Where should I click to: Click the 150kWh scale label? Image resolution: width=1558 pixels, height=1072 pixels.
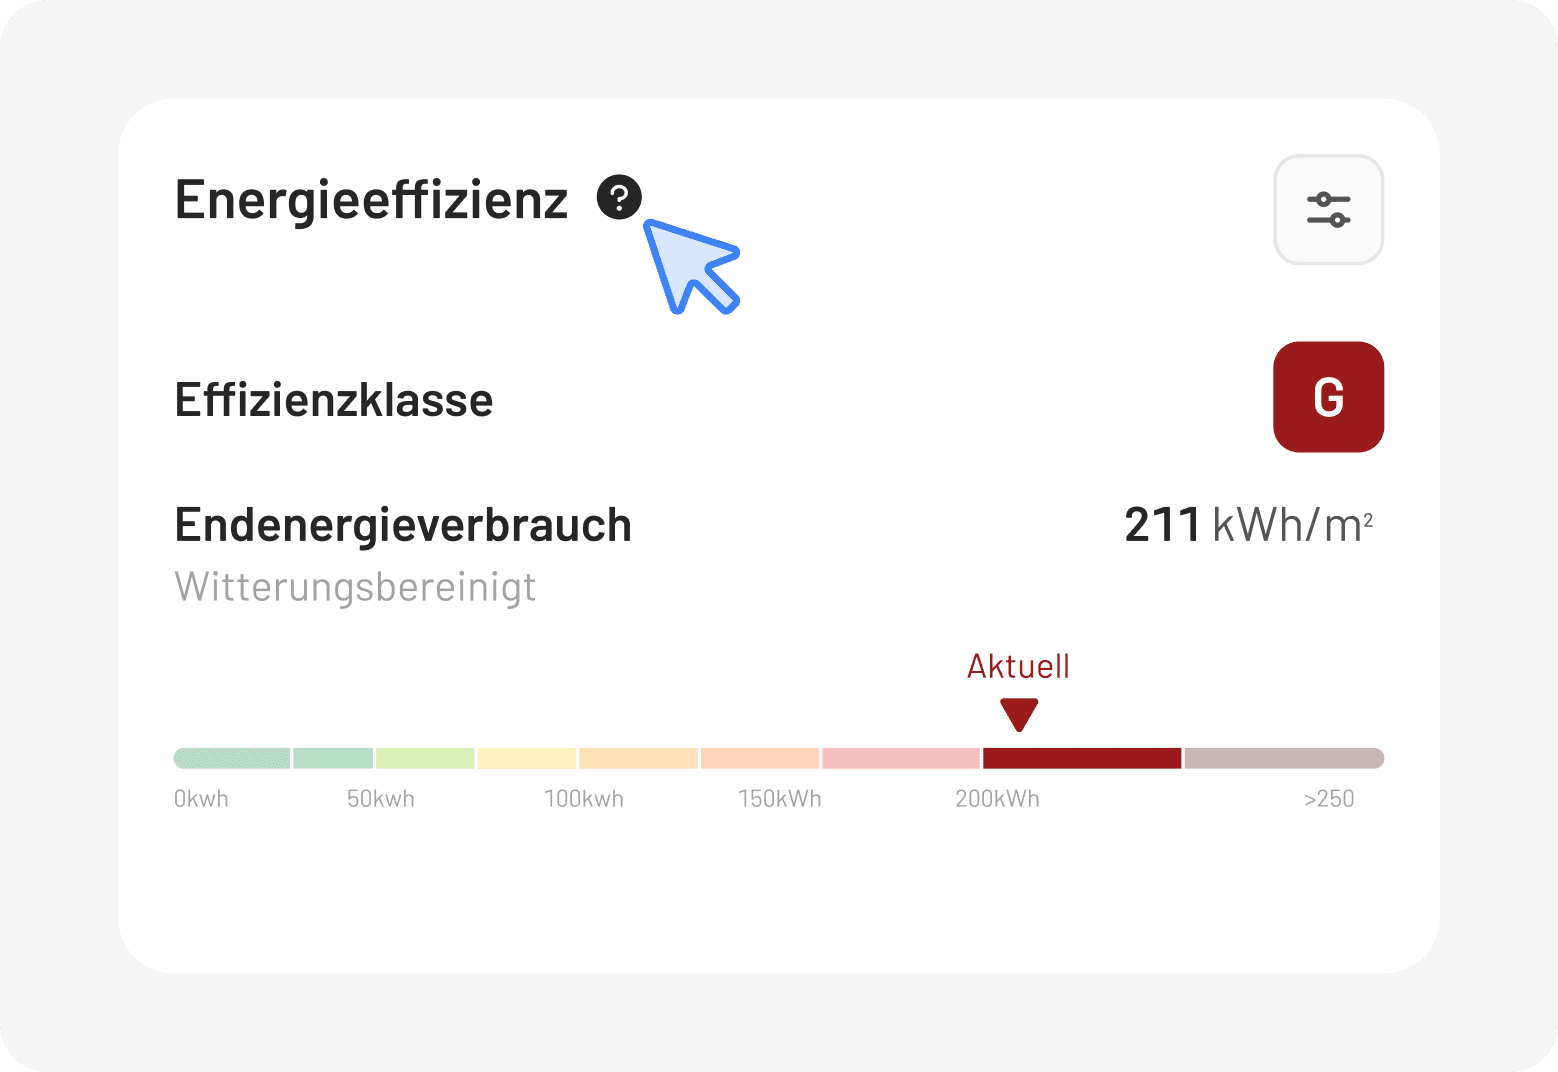[779, 799]
